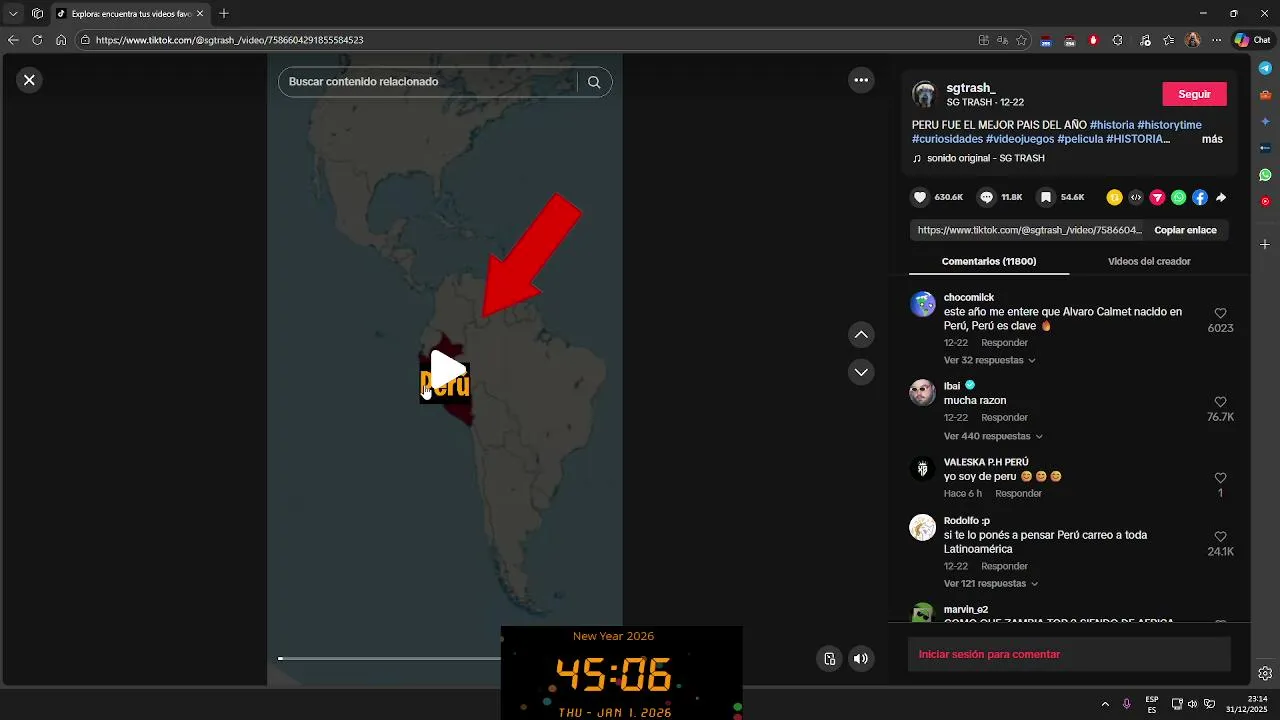
Task: Follow sgtrash_ with the Seguir button
Action: [x=1194, y=94]
